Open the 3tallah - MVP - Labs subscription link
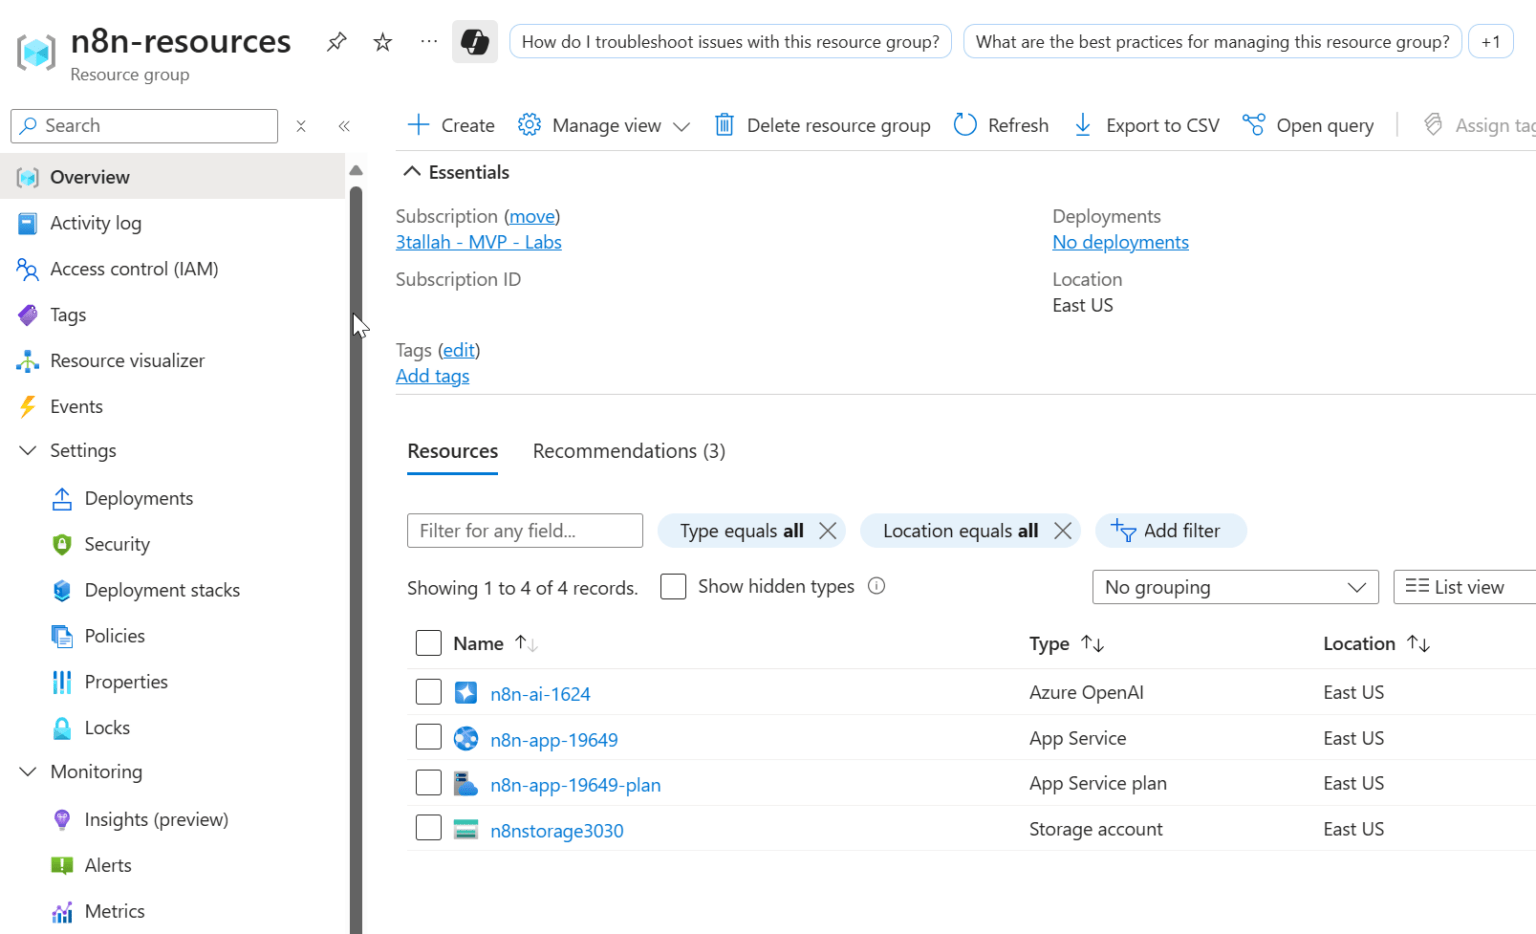 (x=478, y=241)
